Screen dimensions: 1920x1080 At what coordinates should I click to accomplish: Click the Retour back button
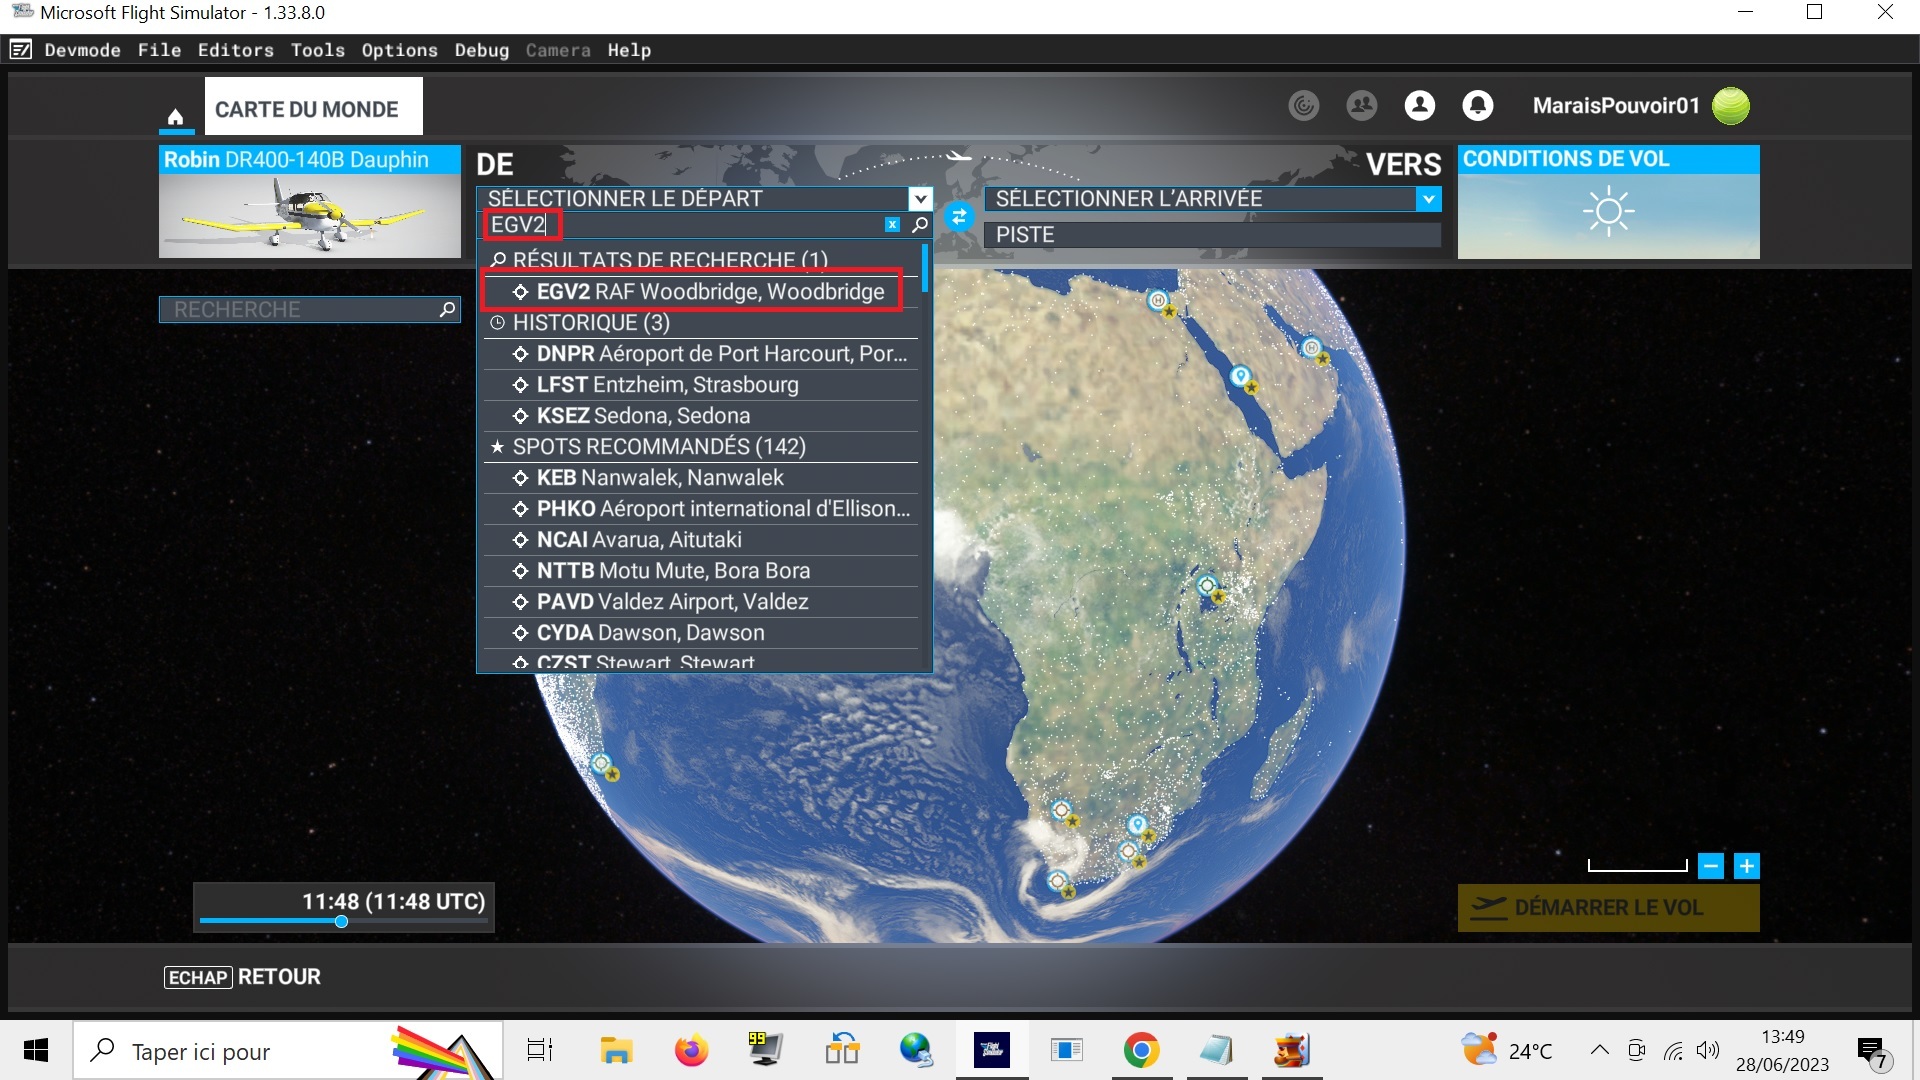tap(243, 977)
